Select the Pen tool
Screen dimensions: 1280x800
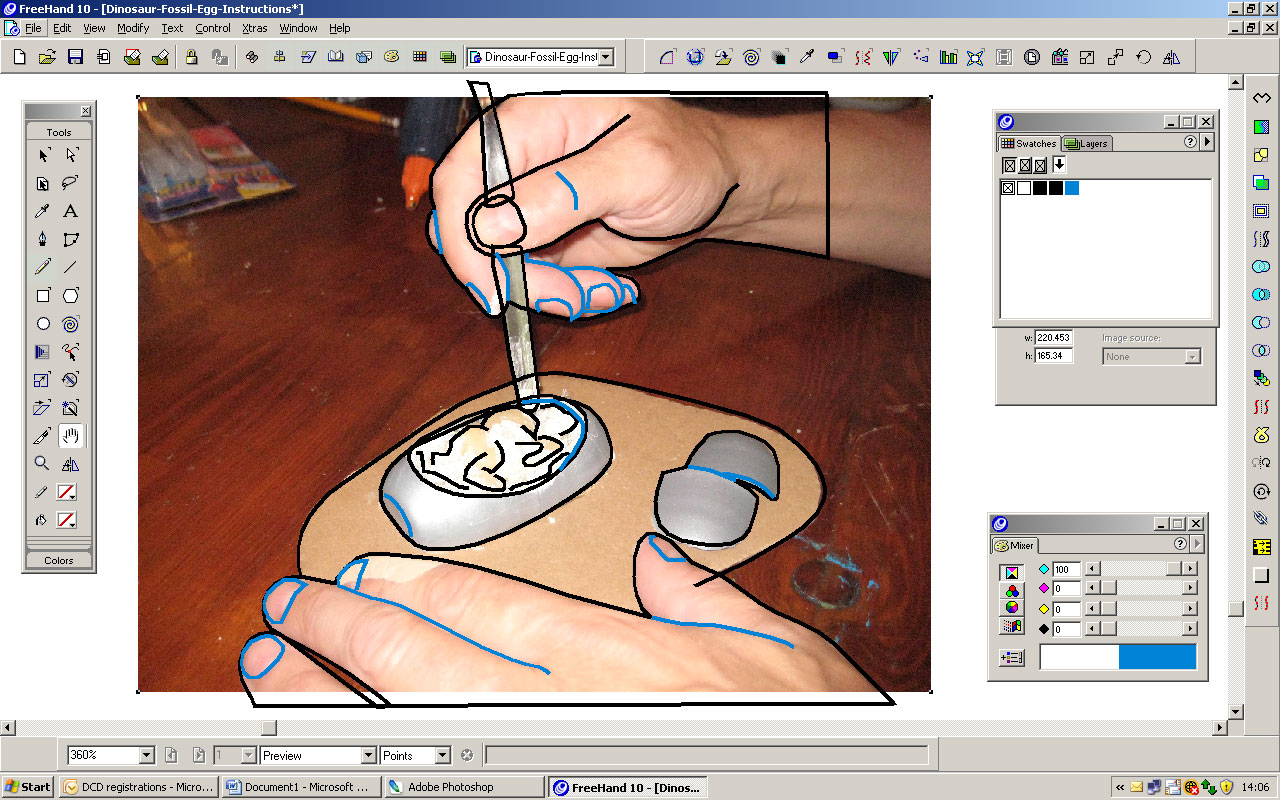tap(43, 239)
